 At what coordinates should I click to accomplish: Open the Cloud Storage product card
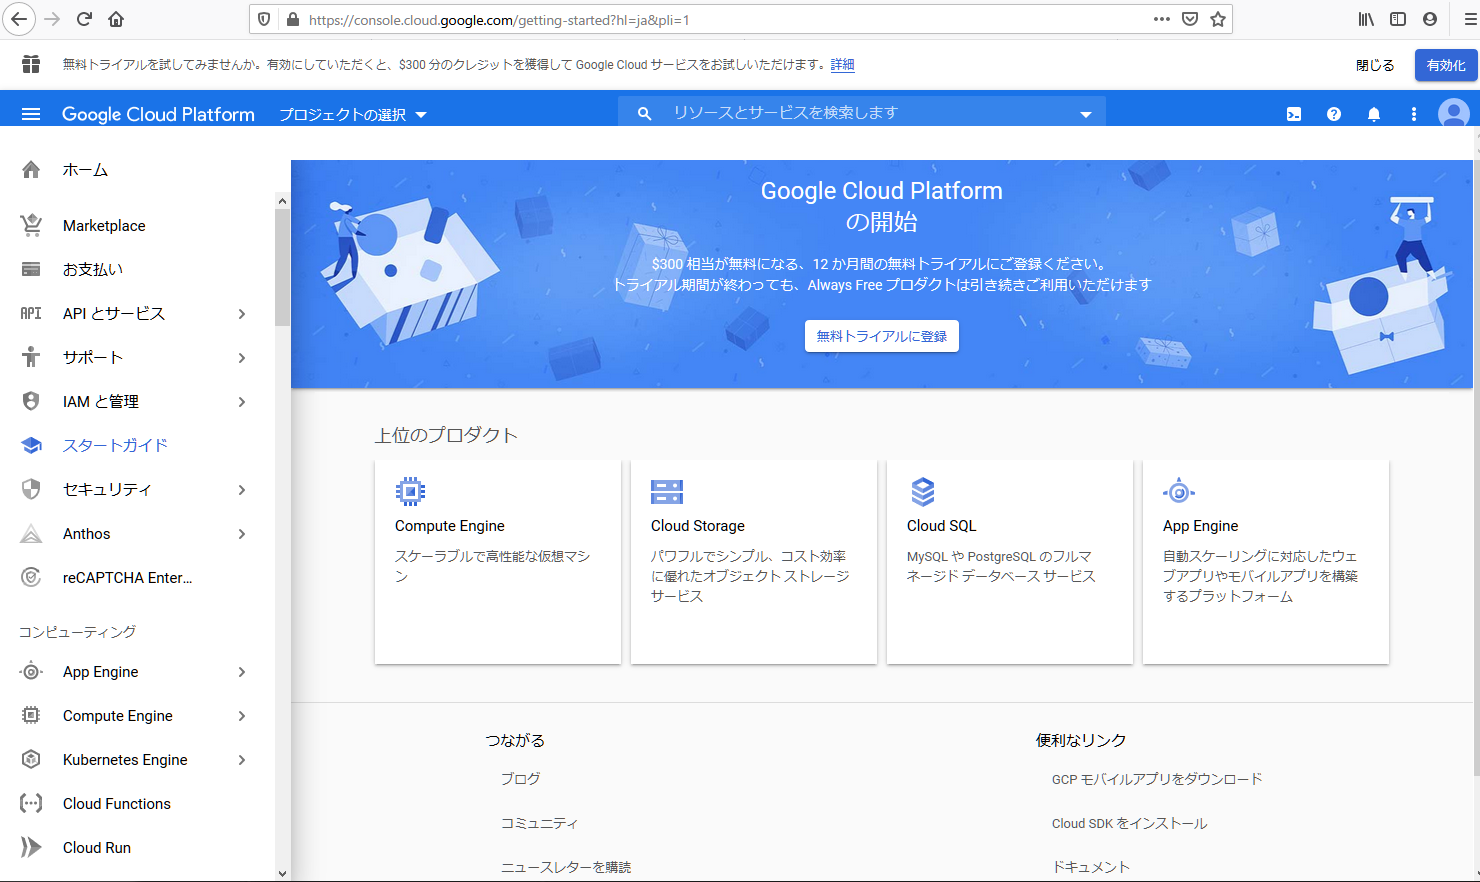(754, 562)
